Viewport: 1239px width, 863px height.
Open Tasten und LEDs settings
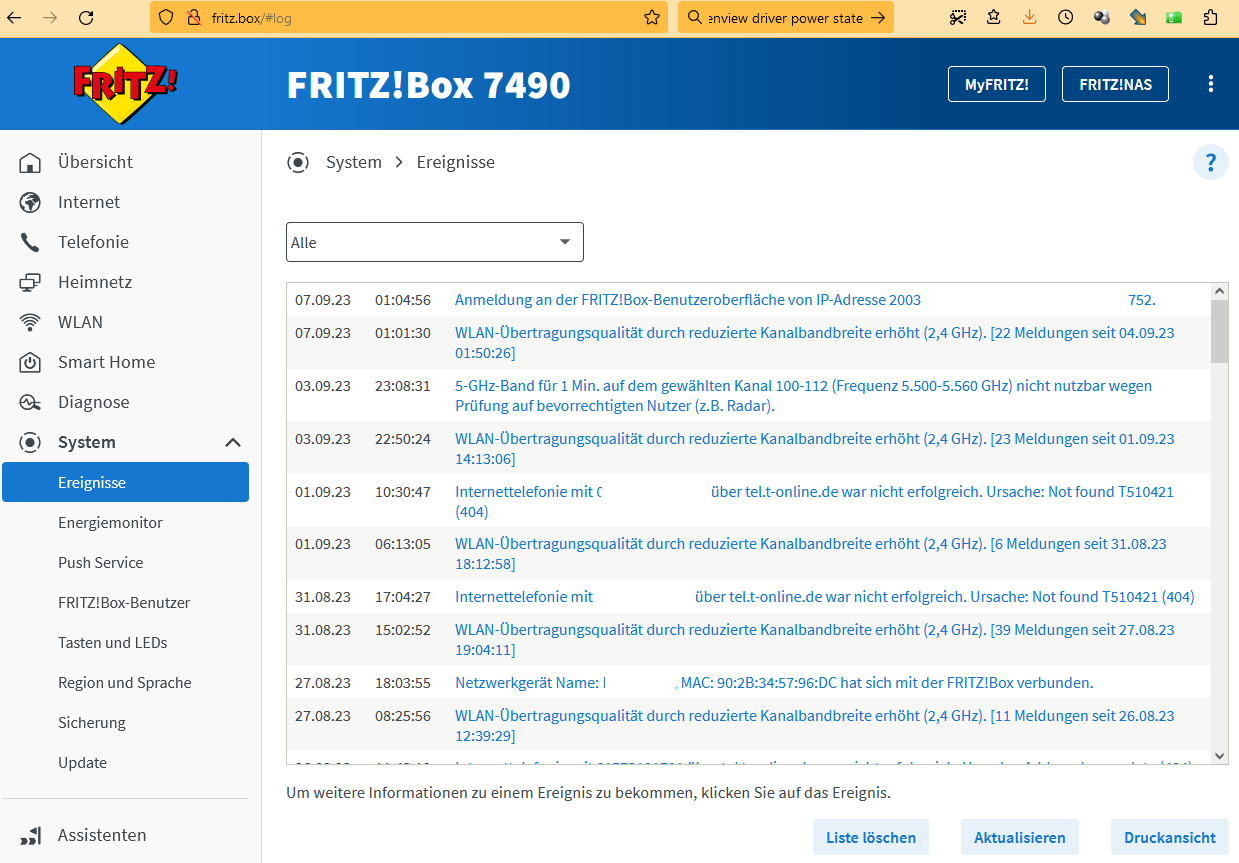click(x=112, y=642)
